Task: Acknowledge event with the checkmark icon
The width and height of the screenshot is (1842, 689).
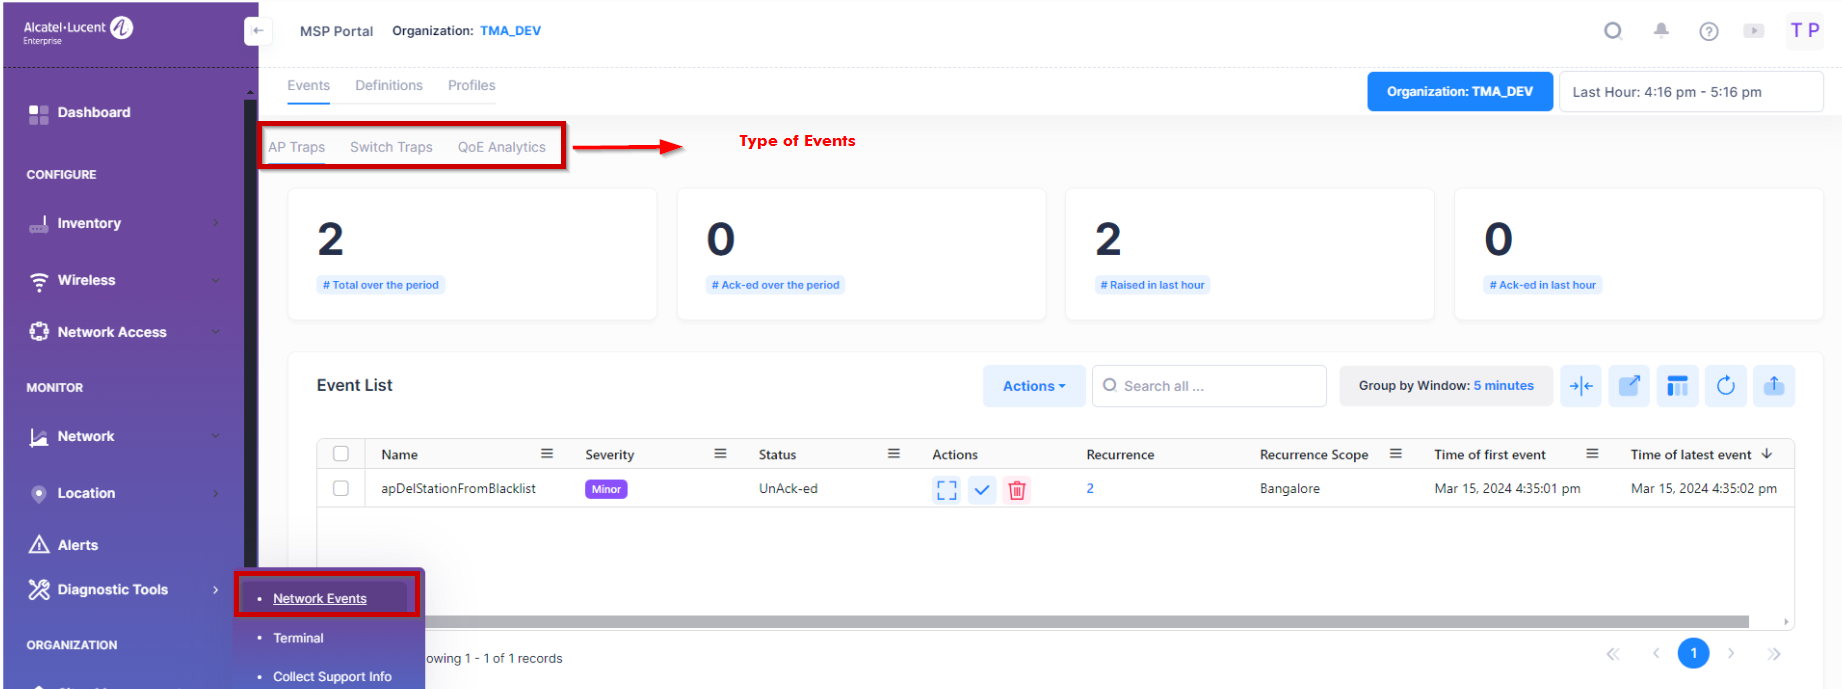Action: pyautogui.click(x=982, y=490)
